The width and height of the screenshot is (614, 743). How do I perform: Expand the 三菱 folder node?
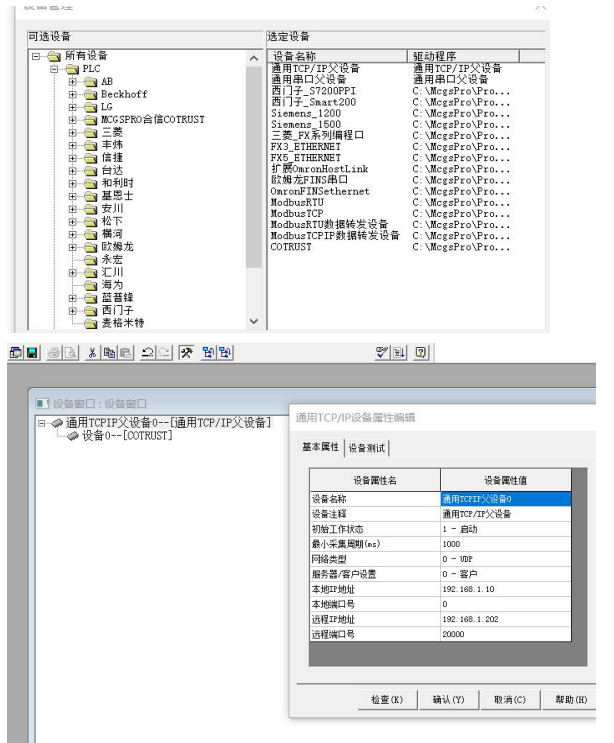pyautogui.click(x=72, y=133)
